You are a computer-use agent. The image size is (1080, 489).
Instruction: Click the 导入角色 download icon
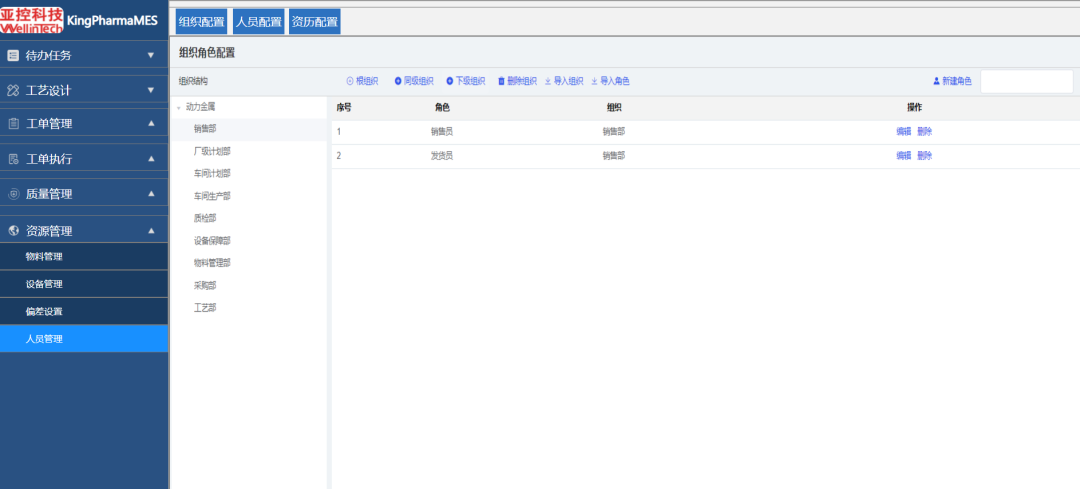coord(594,81)
